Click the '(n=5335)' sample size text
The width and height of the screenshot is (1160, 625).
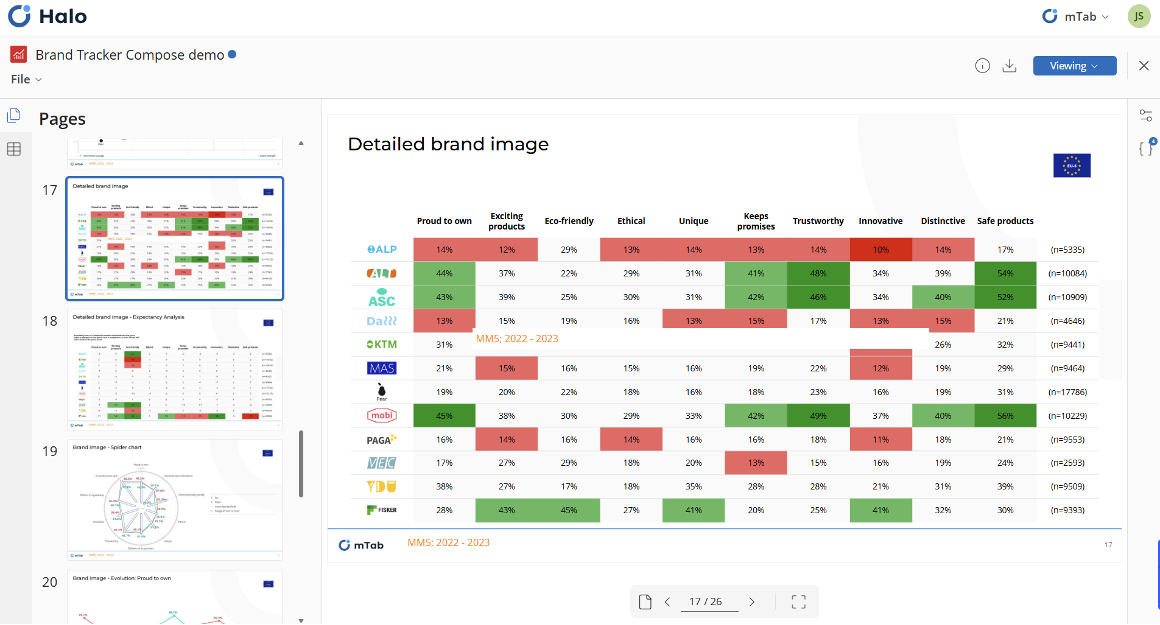point(1068,250)
